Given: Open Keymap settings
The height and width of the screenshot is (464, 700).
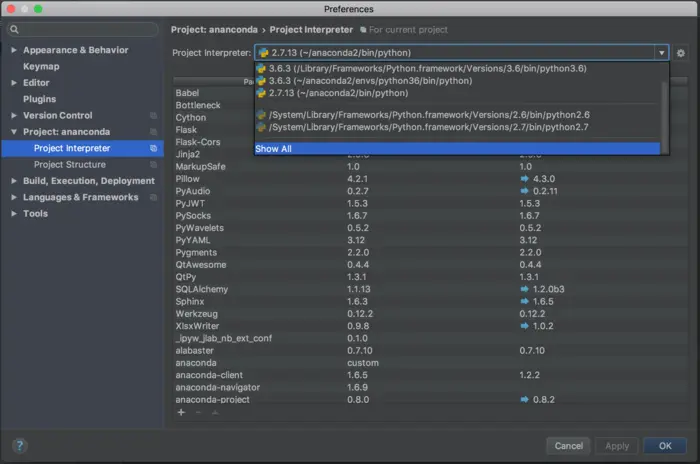Looking at the screenshot, I should pos(41,67).
